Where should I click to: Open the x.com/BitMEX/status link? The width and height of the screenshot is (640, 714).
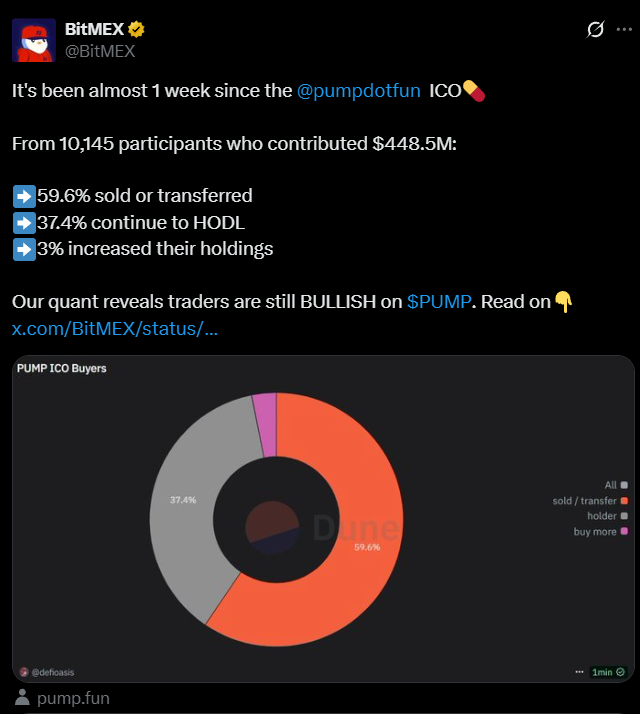pos(115,328)
